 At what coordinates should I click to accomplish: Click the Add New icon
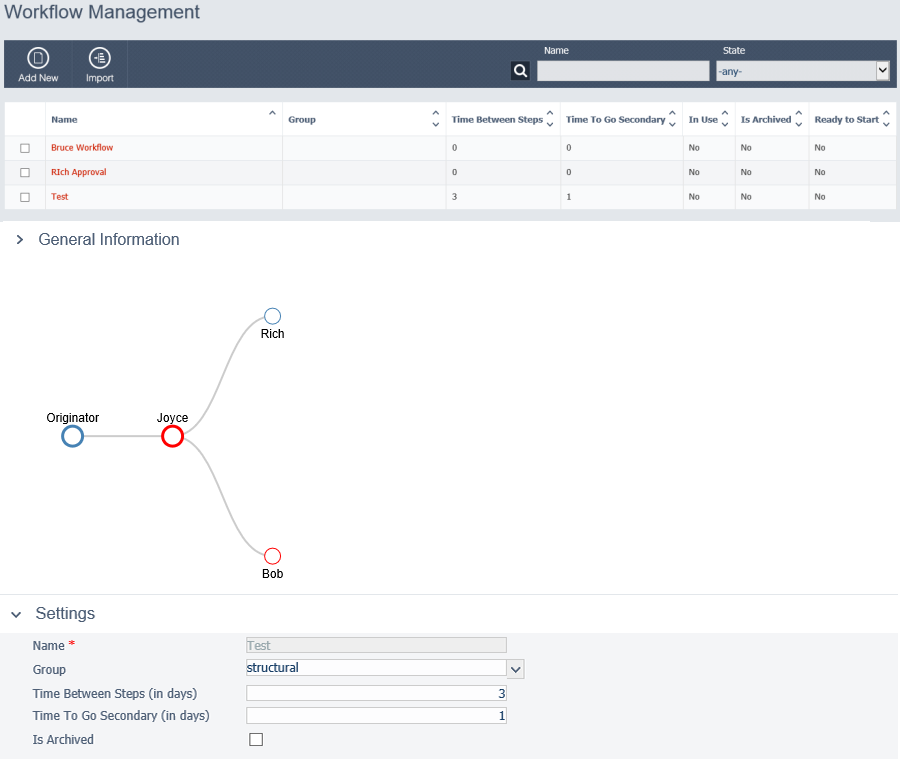38,64
